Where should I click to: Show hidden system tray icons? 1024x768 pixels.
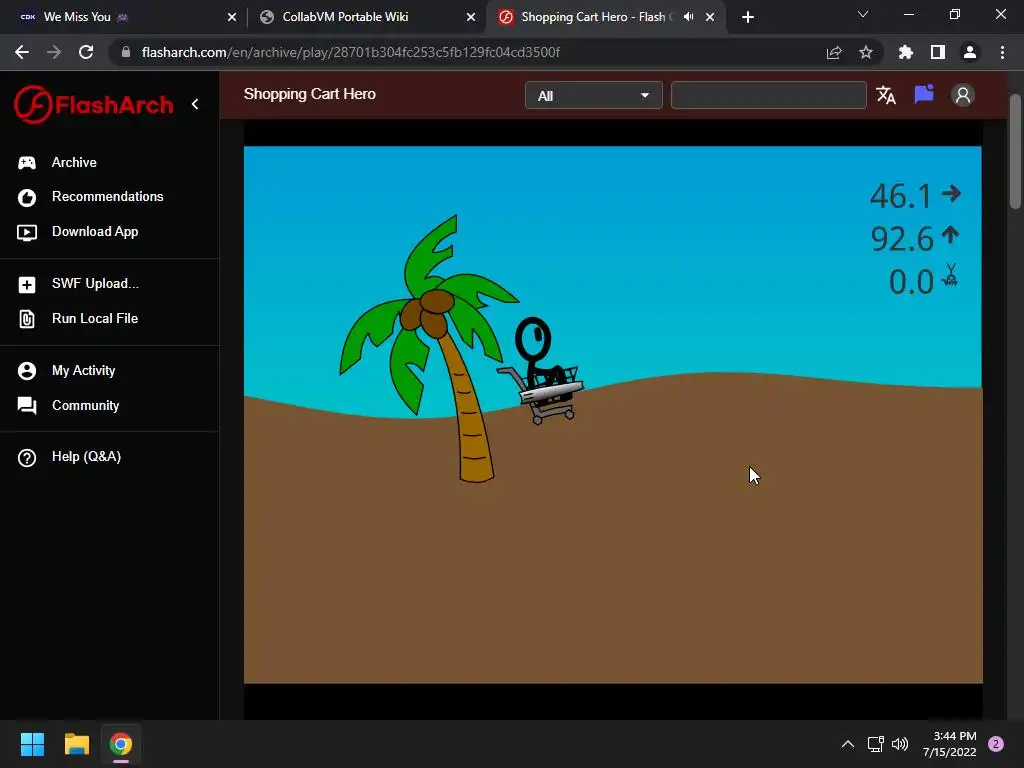(848, 744)
